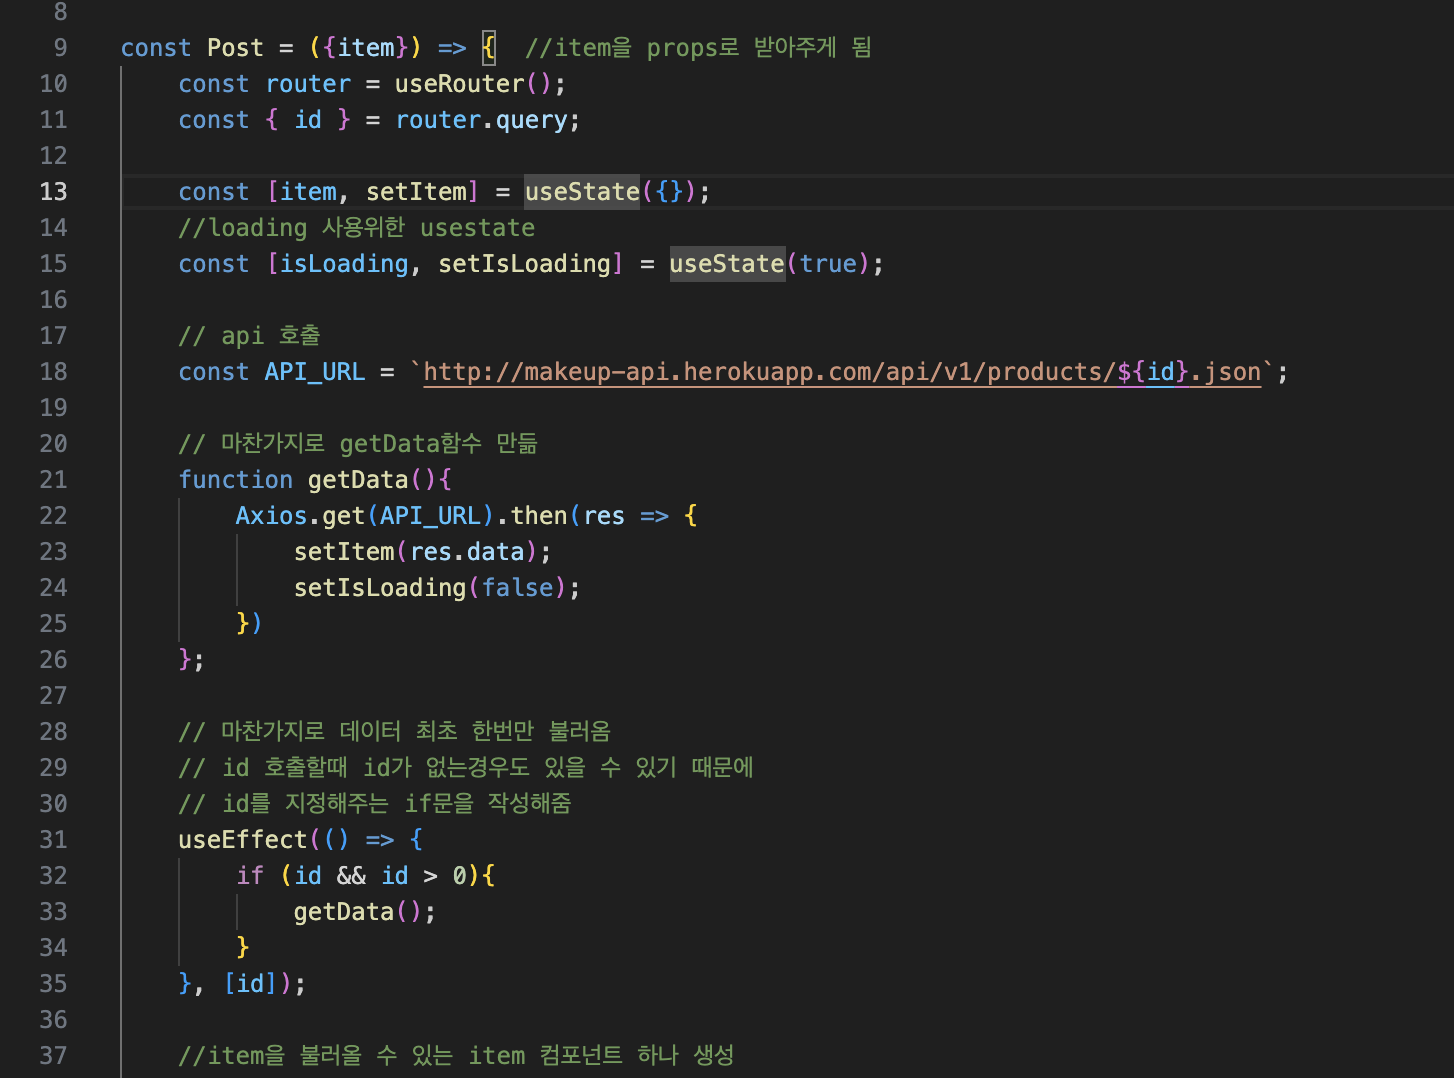Click the then method on line 22
Viewport: 1454px width, 1078px height.
click(539, 516)
